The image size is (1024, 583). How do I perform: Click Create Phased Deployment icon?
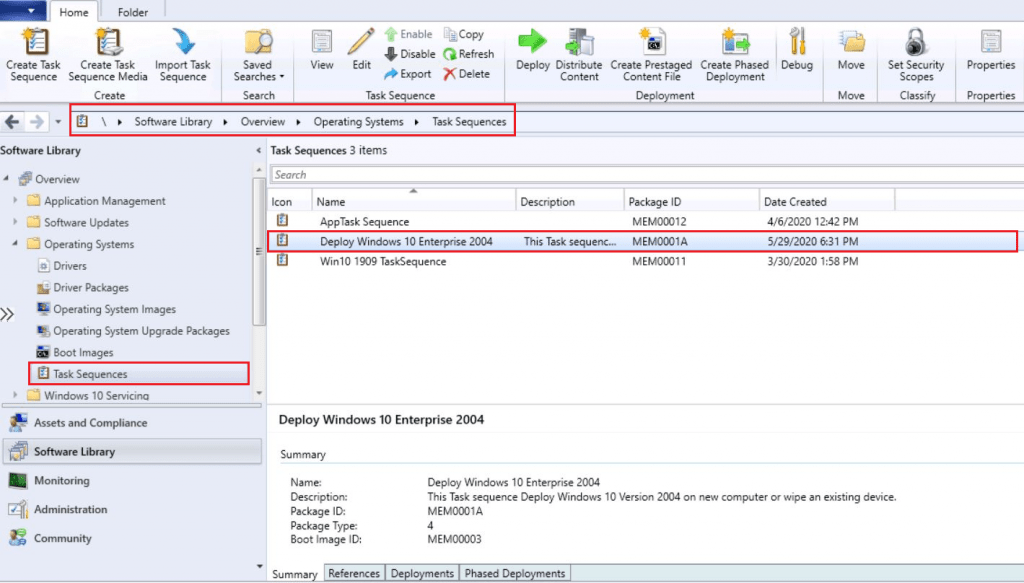[x=735, y=42]
